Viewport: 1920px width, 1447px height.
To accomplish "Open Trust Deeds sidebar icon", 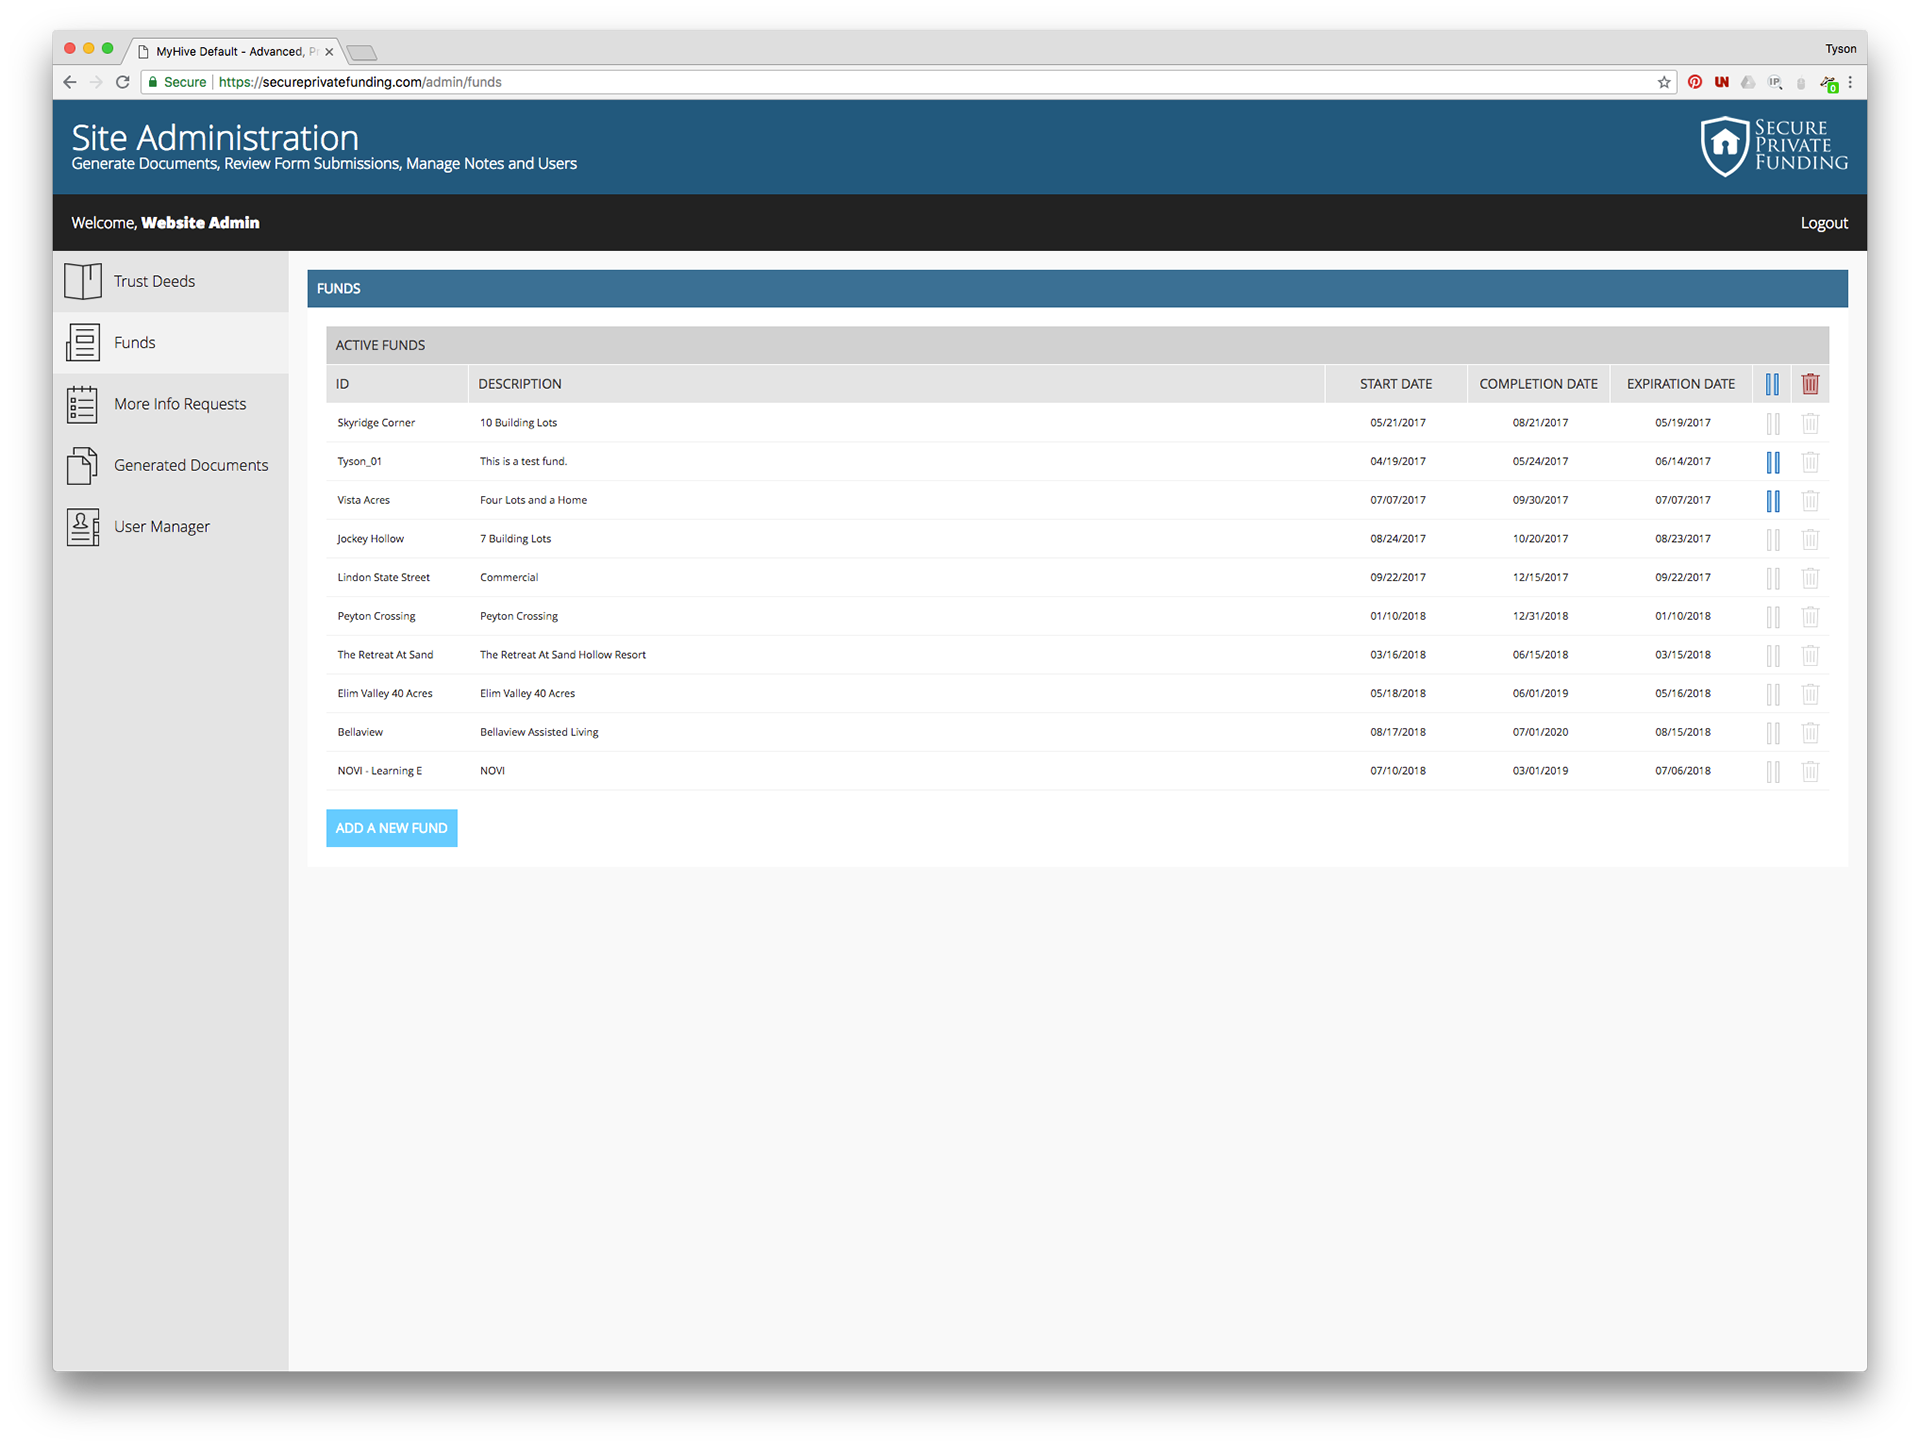I will click(x=82, y=281).
